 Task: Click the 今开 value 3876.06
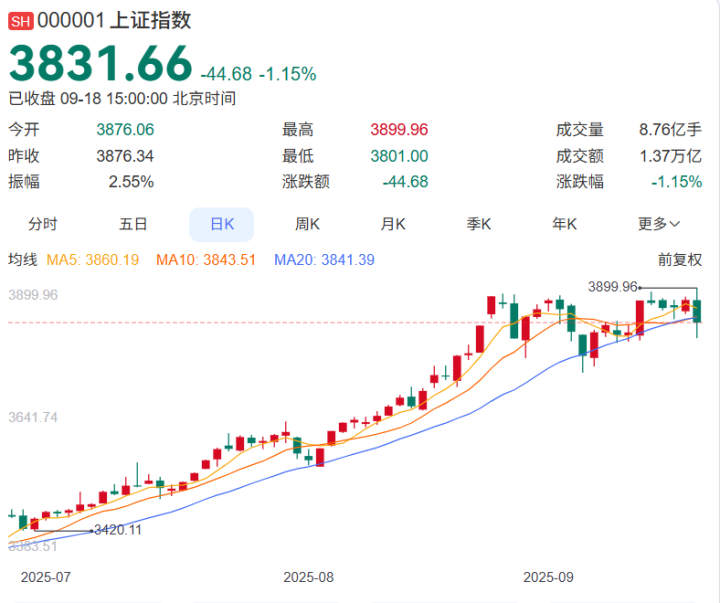click(125, 130)
